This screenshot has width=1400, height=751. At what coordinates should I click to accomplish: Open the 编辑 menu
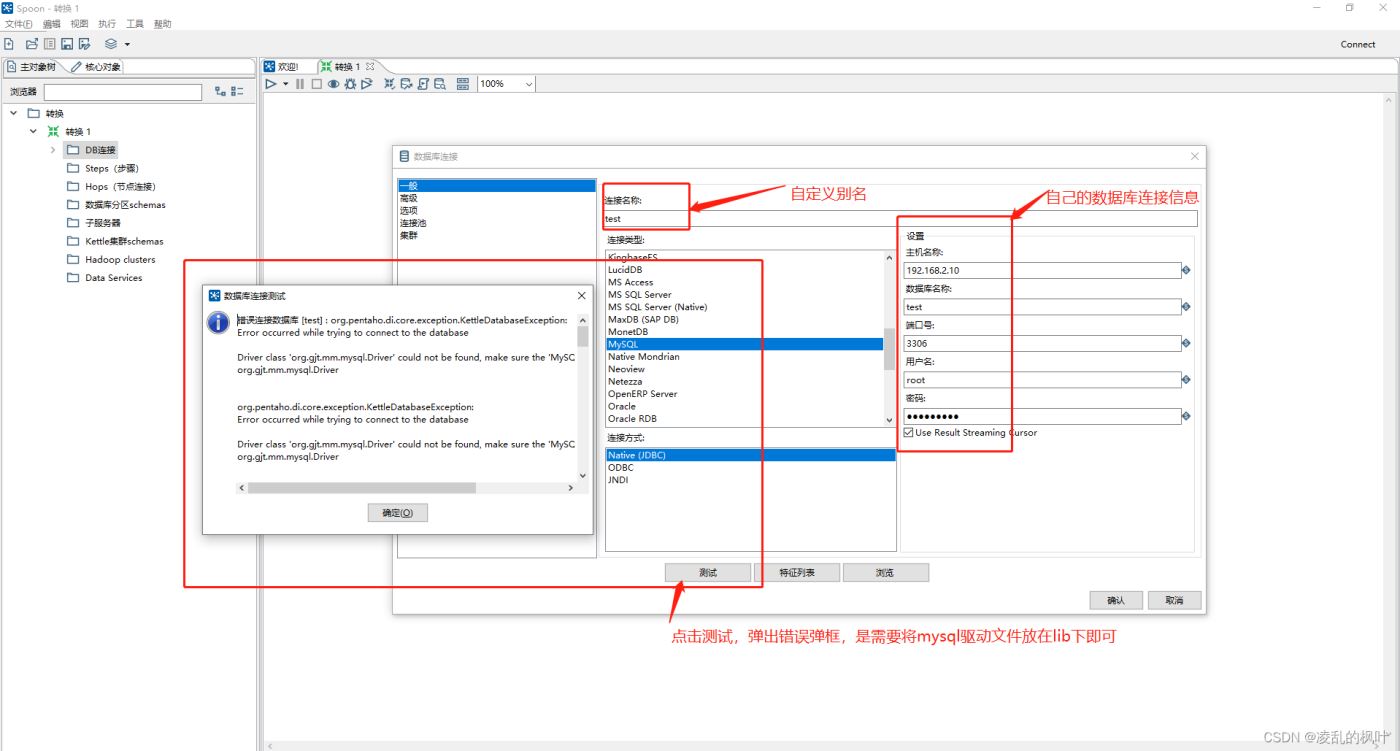point(51,24)
